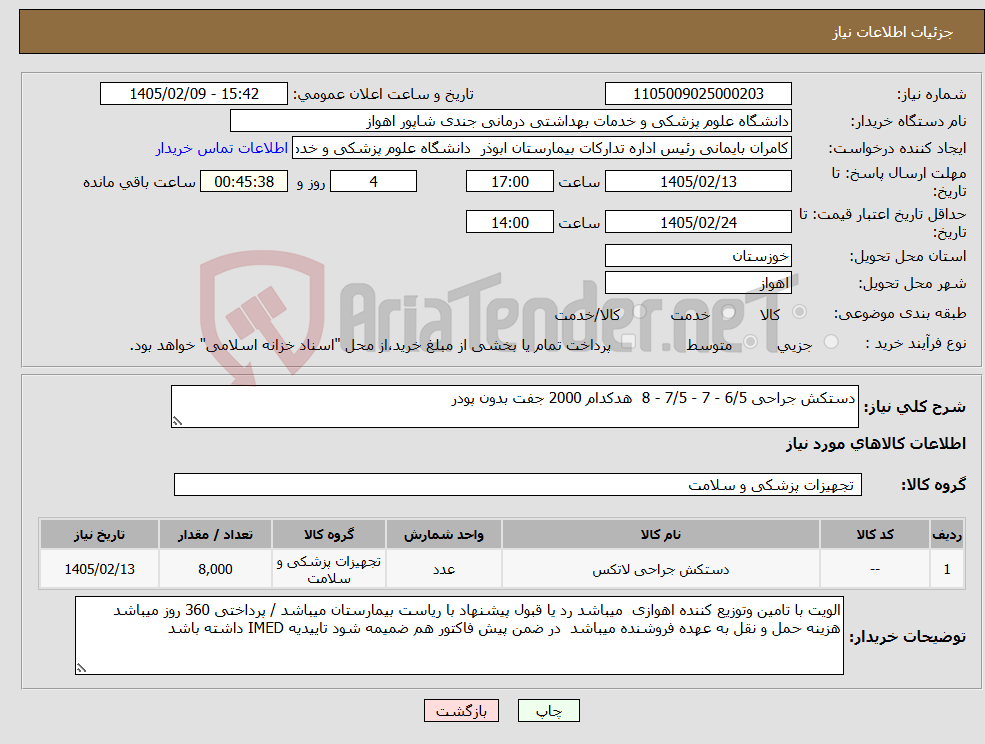Image resolution: width=985 pixels, height=744 pixels.
Task: Click the buyer organization name field
Action: 511,121
